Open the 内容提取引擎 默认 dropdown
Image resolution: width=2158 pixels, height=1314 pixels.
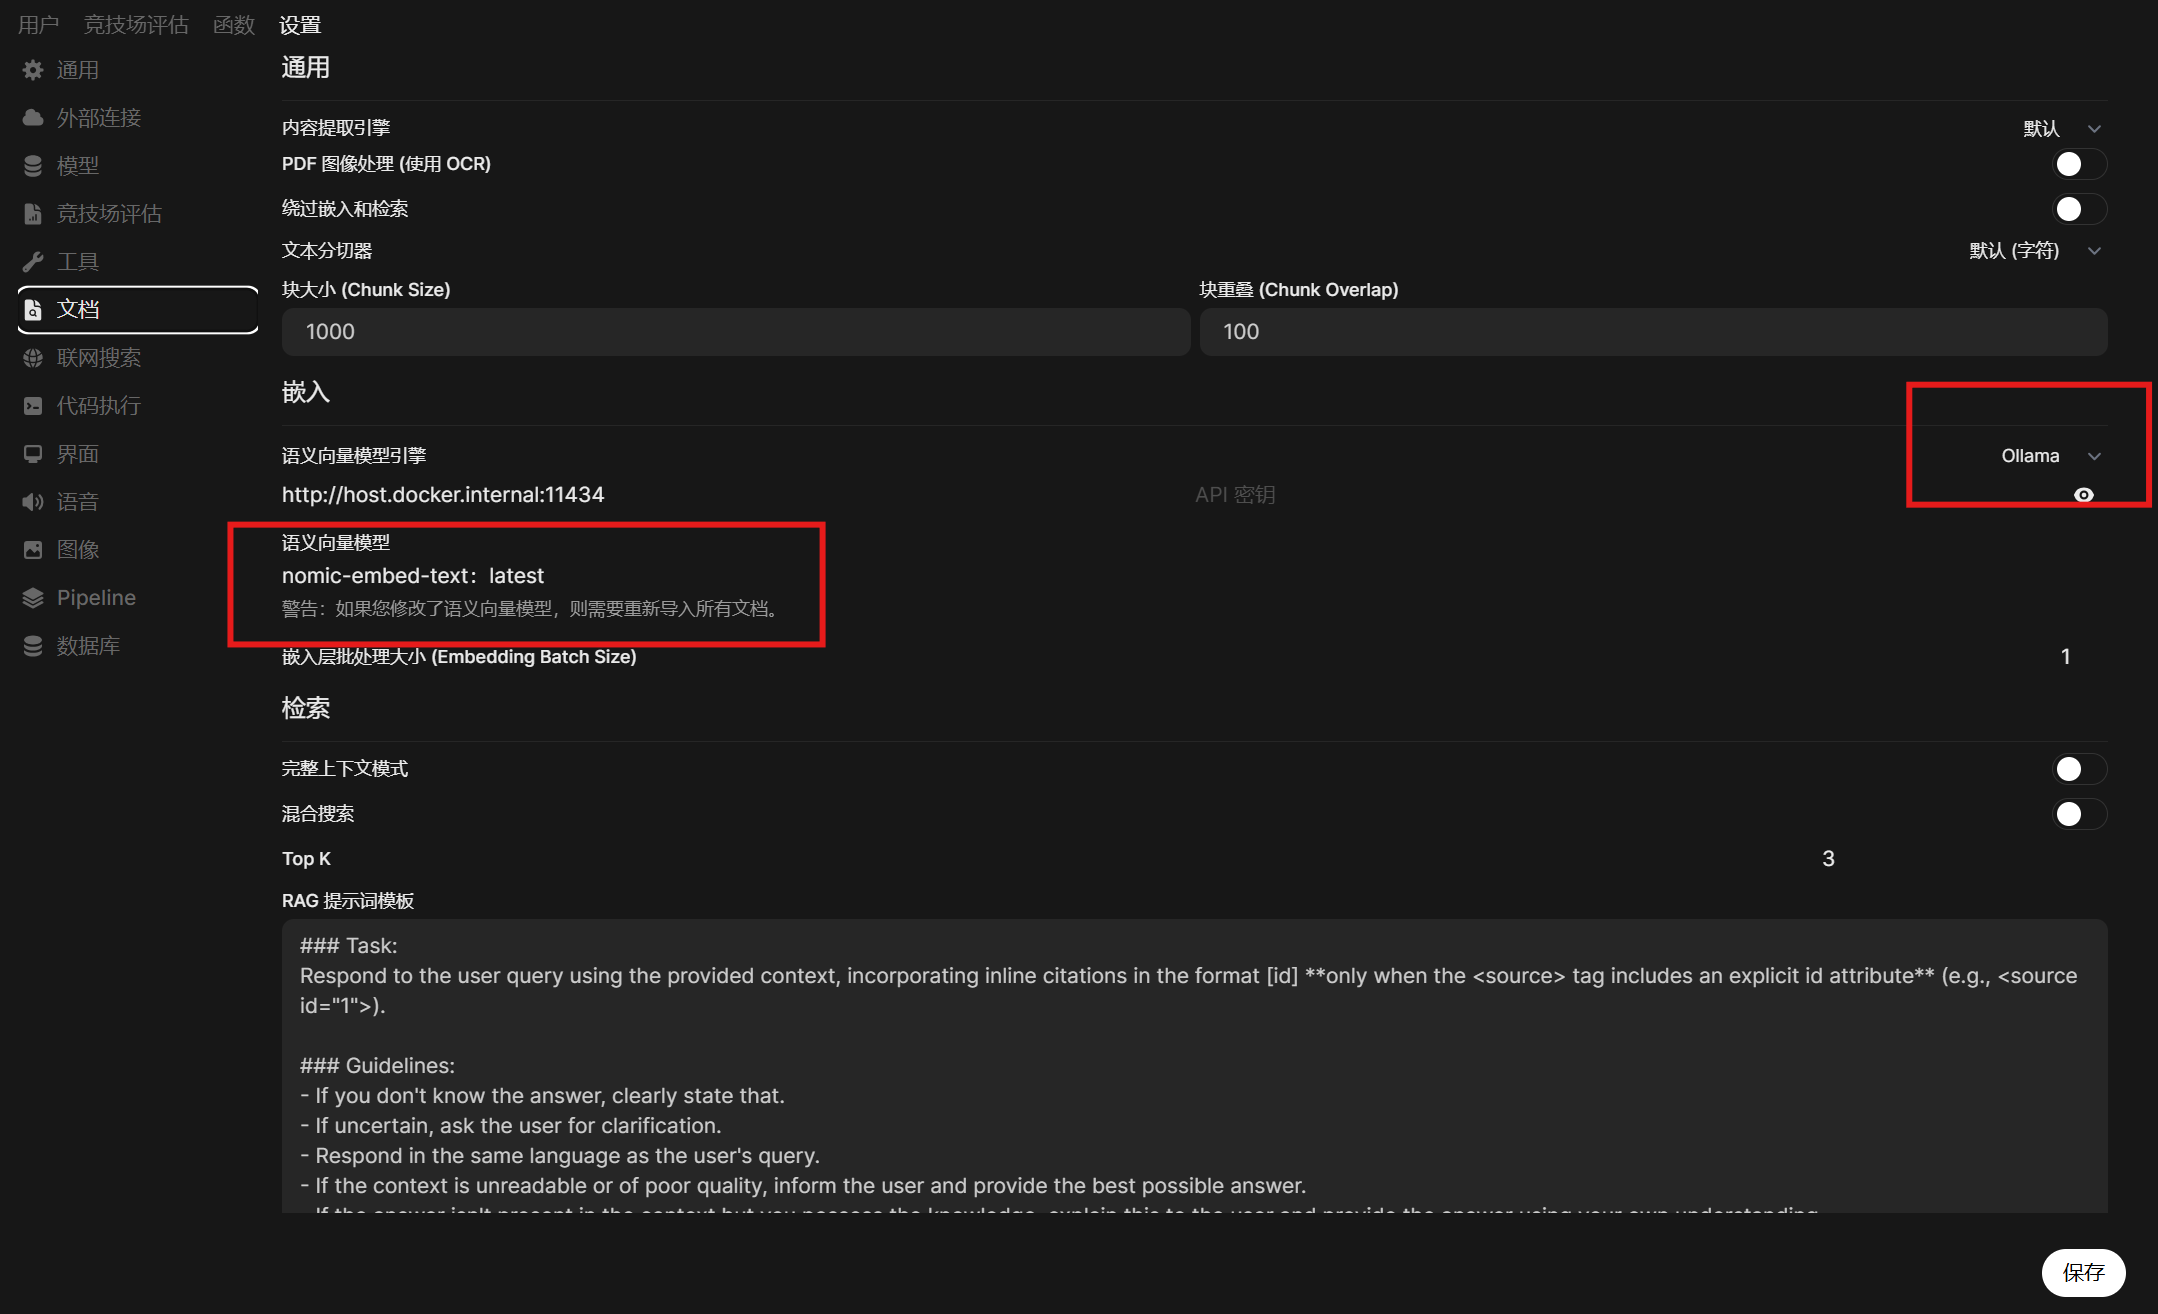pyautogui.click(x=2061, y=129)
